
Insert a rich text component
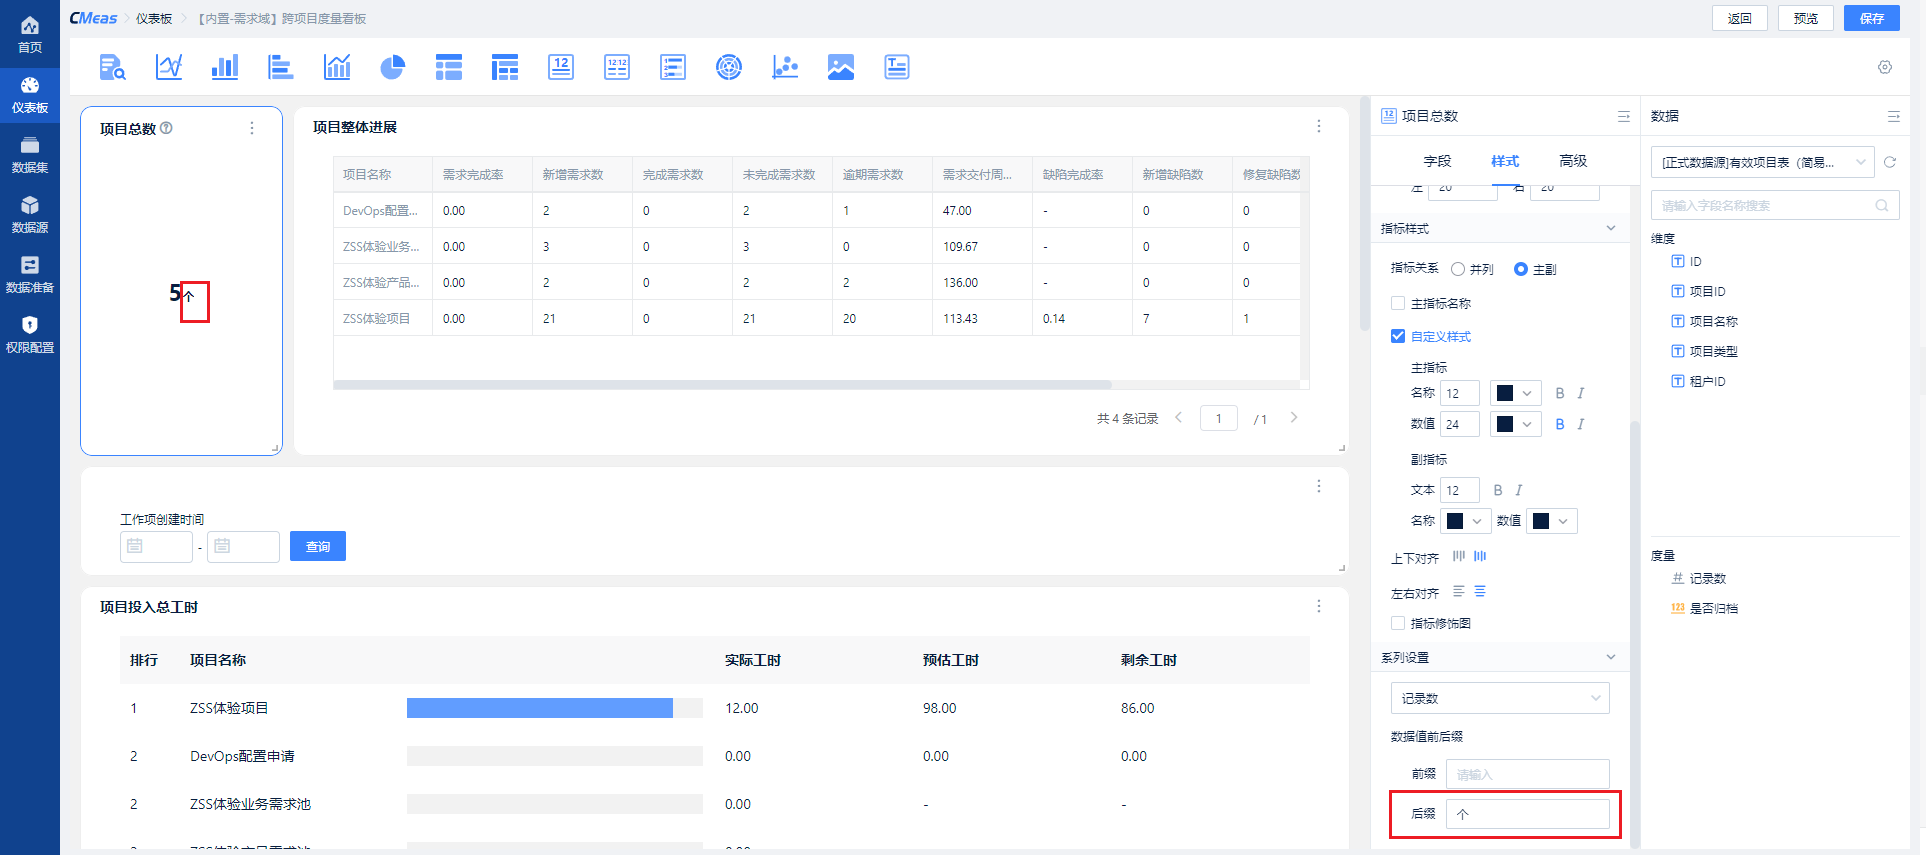897,67
